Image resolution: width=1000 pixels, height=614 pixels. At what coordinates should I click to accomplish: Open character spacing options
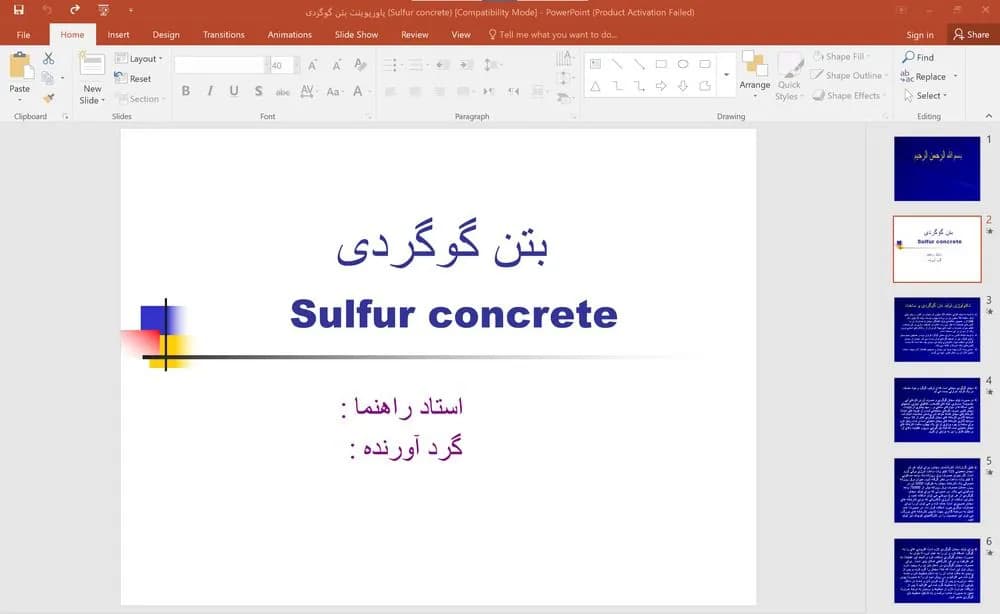click(307, 91)
